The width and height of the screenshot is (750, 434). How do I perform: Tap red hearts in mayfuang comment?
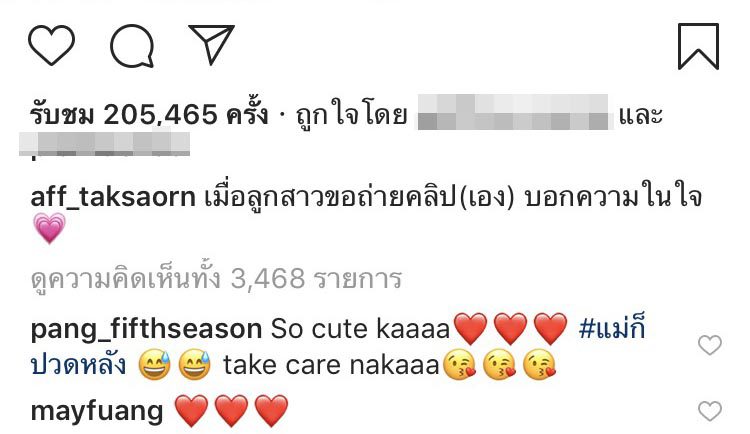pyautogui.click(x=232, y=411)
